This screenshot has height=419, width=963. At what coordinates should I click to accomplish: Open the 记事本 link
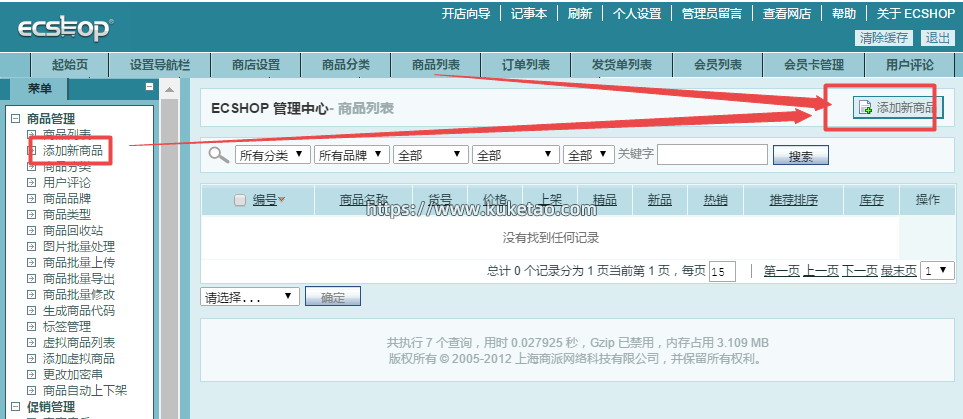click(x=529, y=14)
